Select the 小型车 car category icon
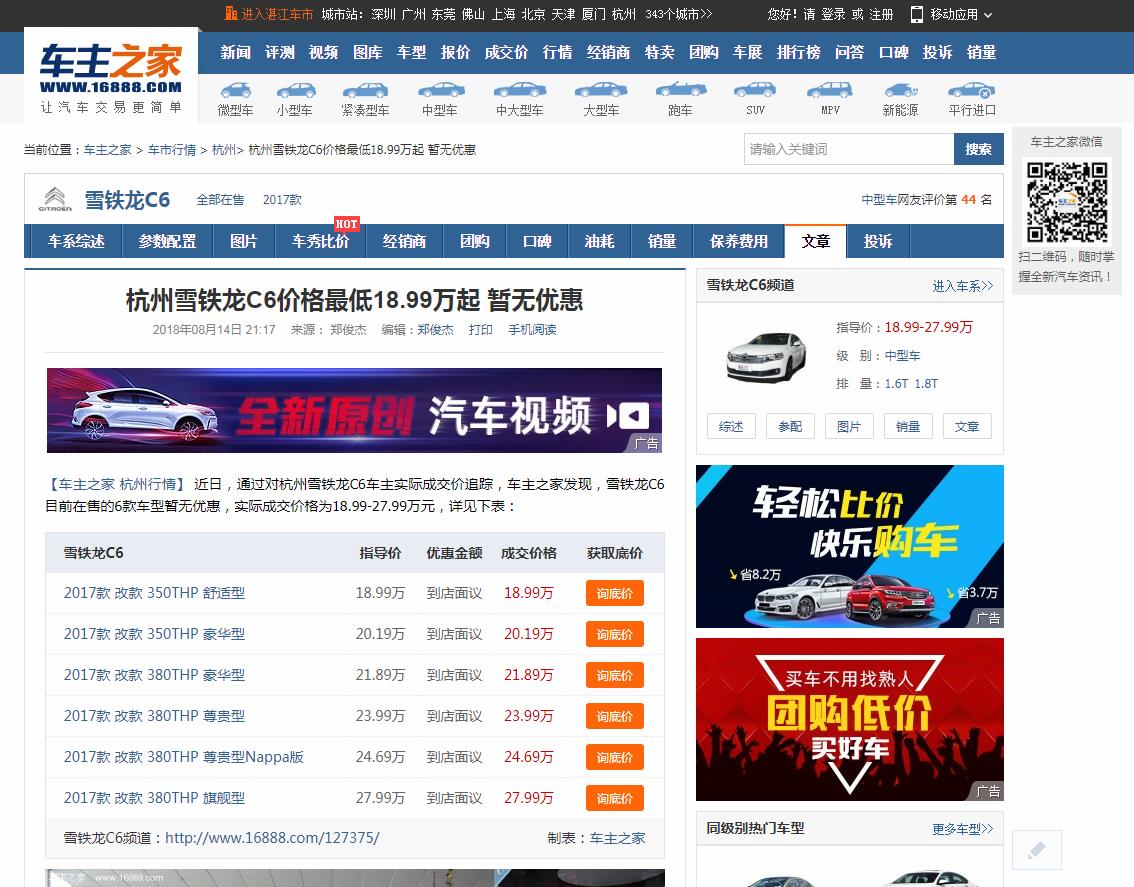This screenshot has height=887, width=1134. click(x=295, y=90)
